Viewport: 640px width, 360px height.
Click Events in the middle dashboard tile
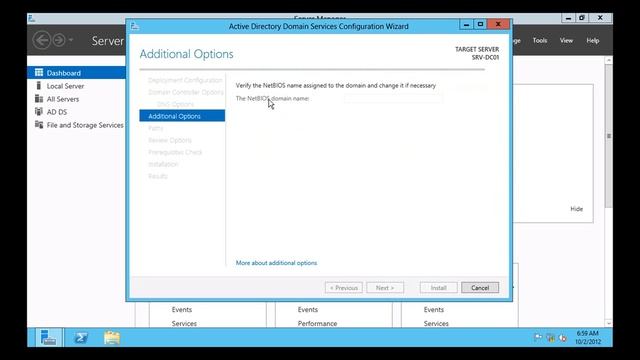(x=307, y=309)
